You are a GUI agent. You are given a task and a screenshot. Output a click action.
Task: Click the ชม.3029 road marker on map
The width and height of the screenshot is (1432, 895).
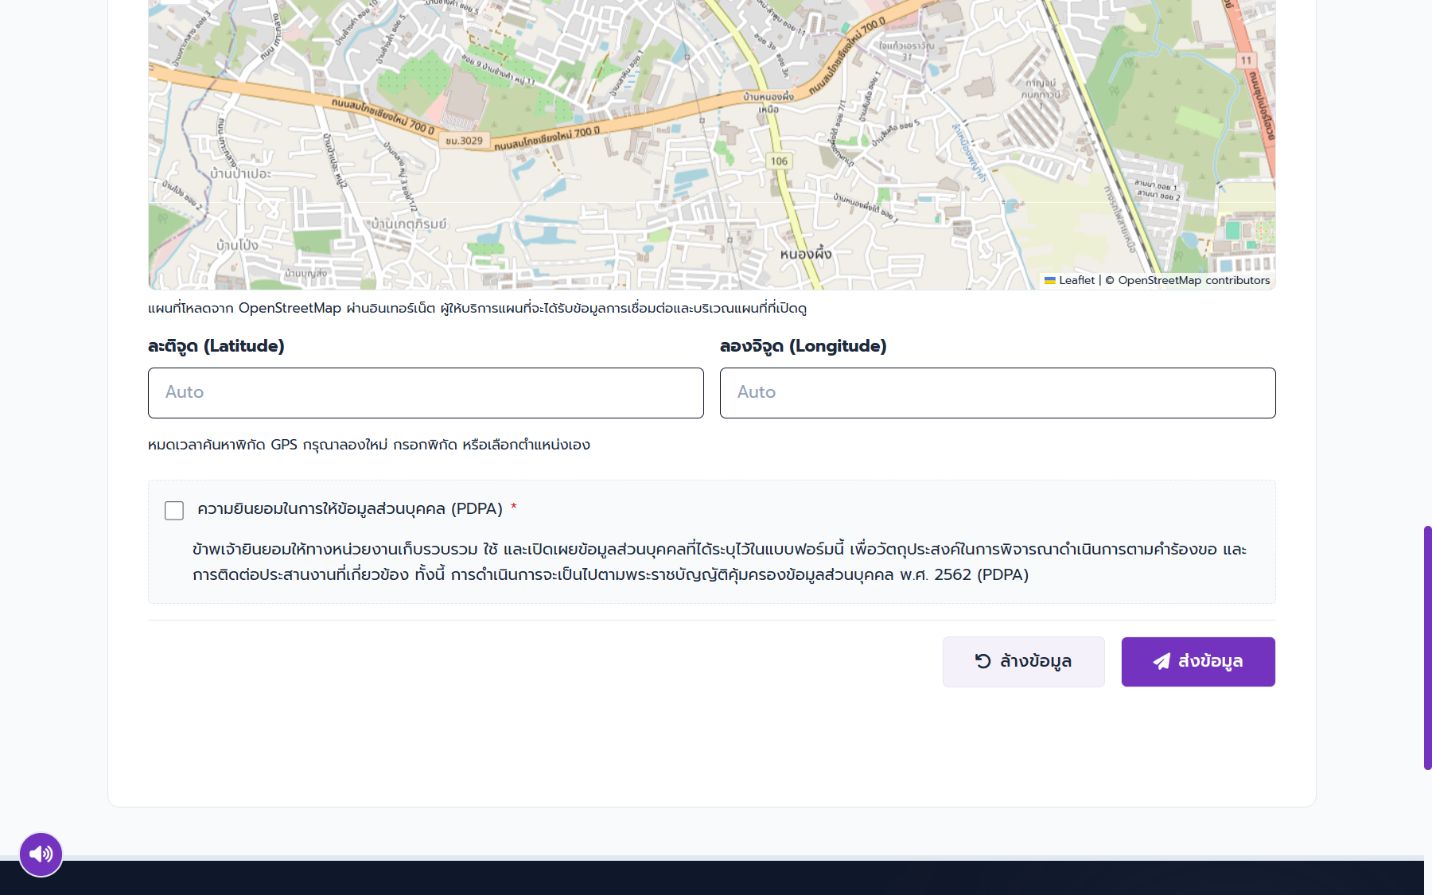point(464,141)
